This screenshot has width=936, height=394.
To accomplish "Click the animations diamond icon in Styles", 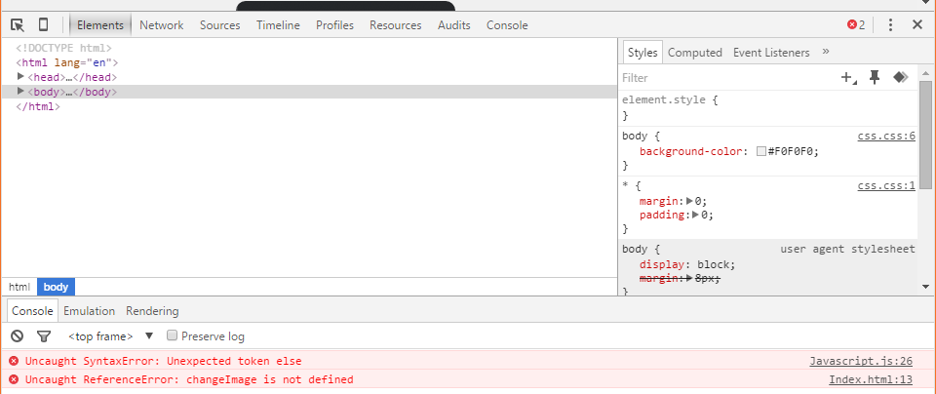I will click(x=900, y=78).
